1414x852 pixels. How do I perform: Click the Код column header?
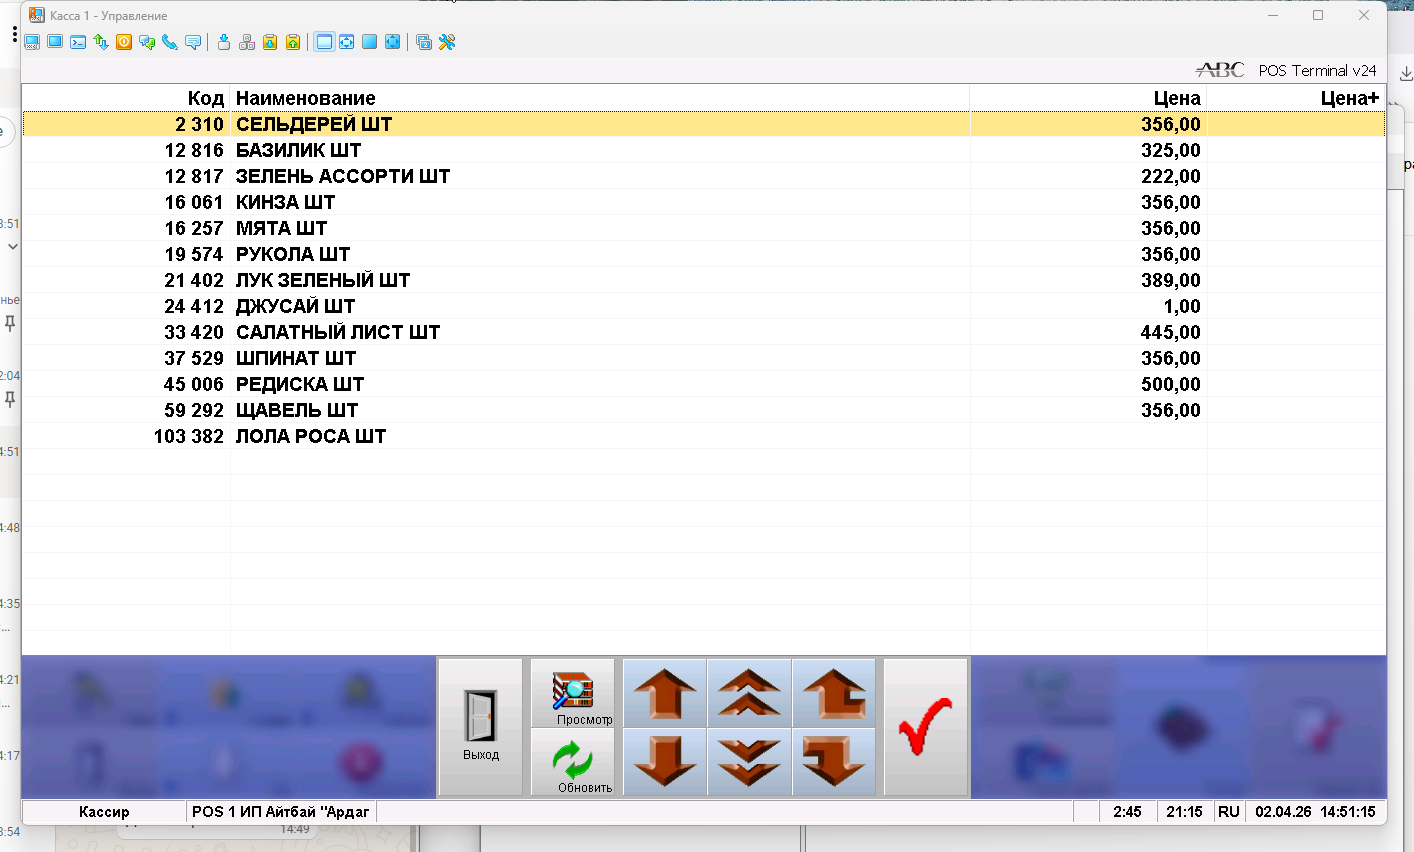pos(126,98)
